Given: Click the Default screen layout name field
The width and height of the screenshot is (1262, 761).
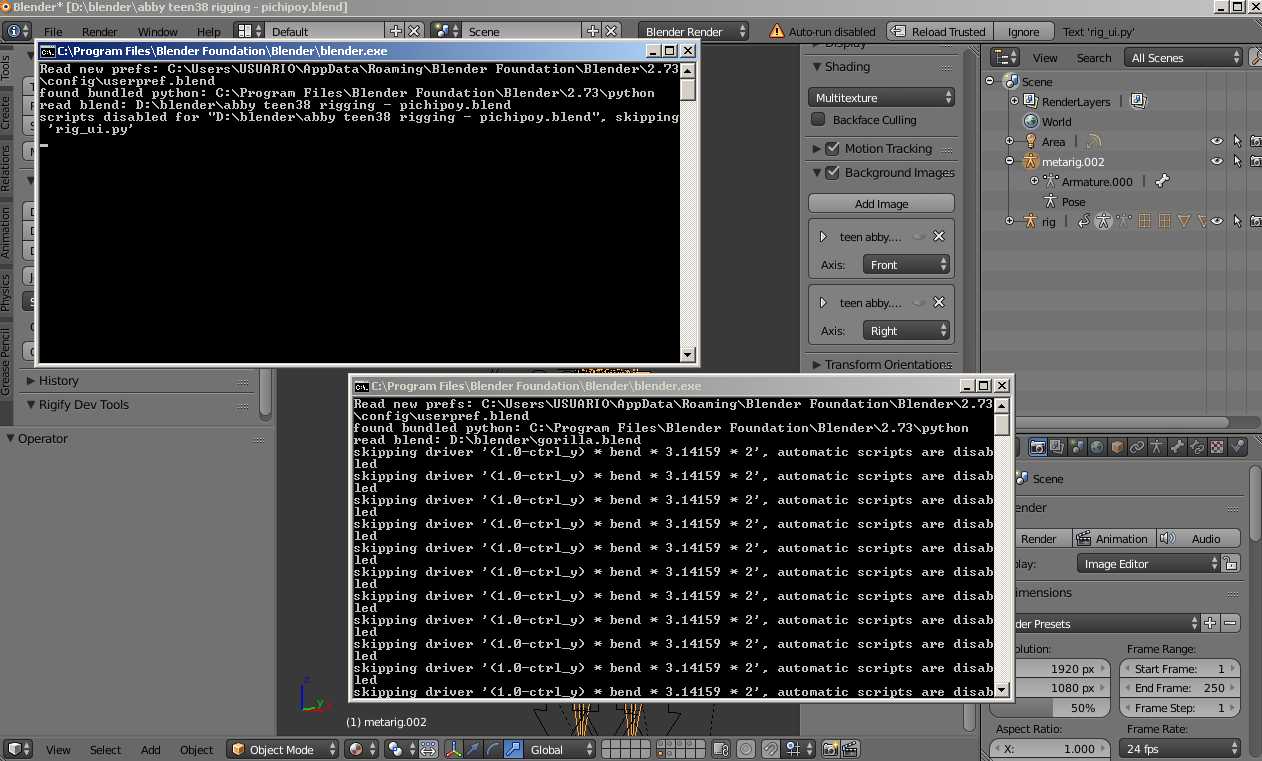Looking at the screenshot, I should tap(324, 32).
